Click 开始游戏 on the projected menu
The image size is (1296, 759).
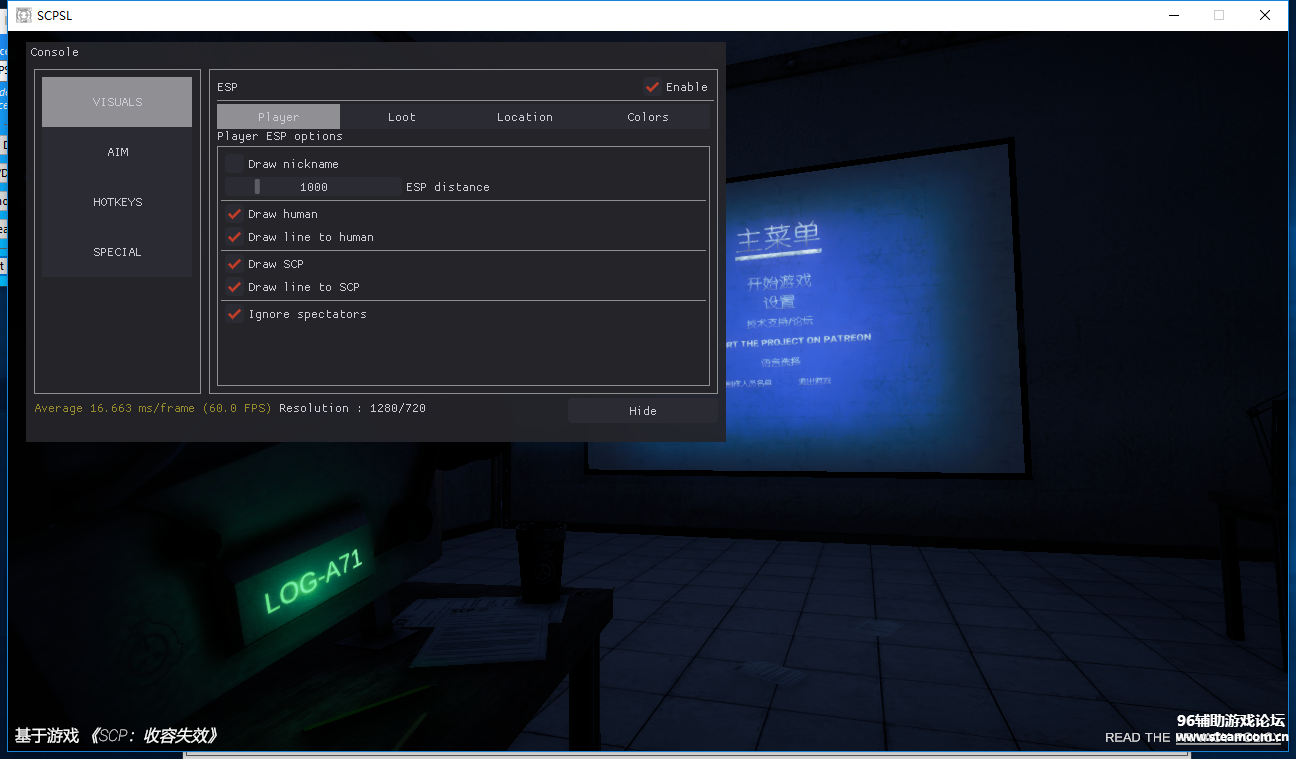click(779, 282)
